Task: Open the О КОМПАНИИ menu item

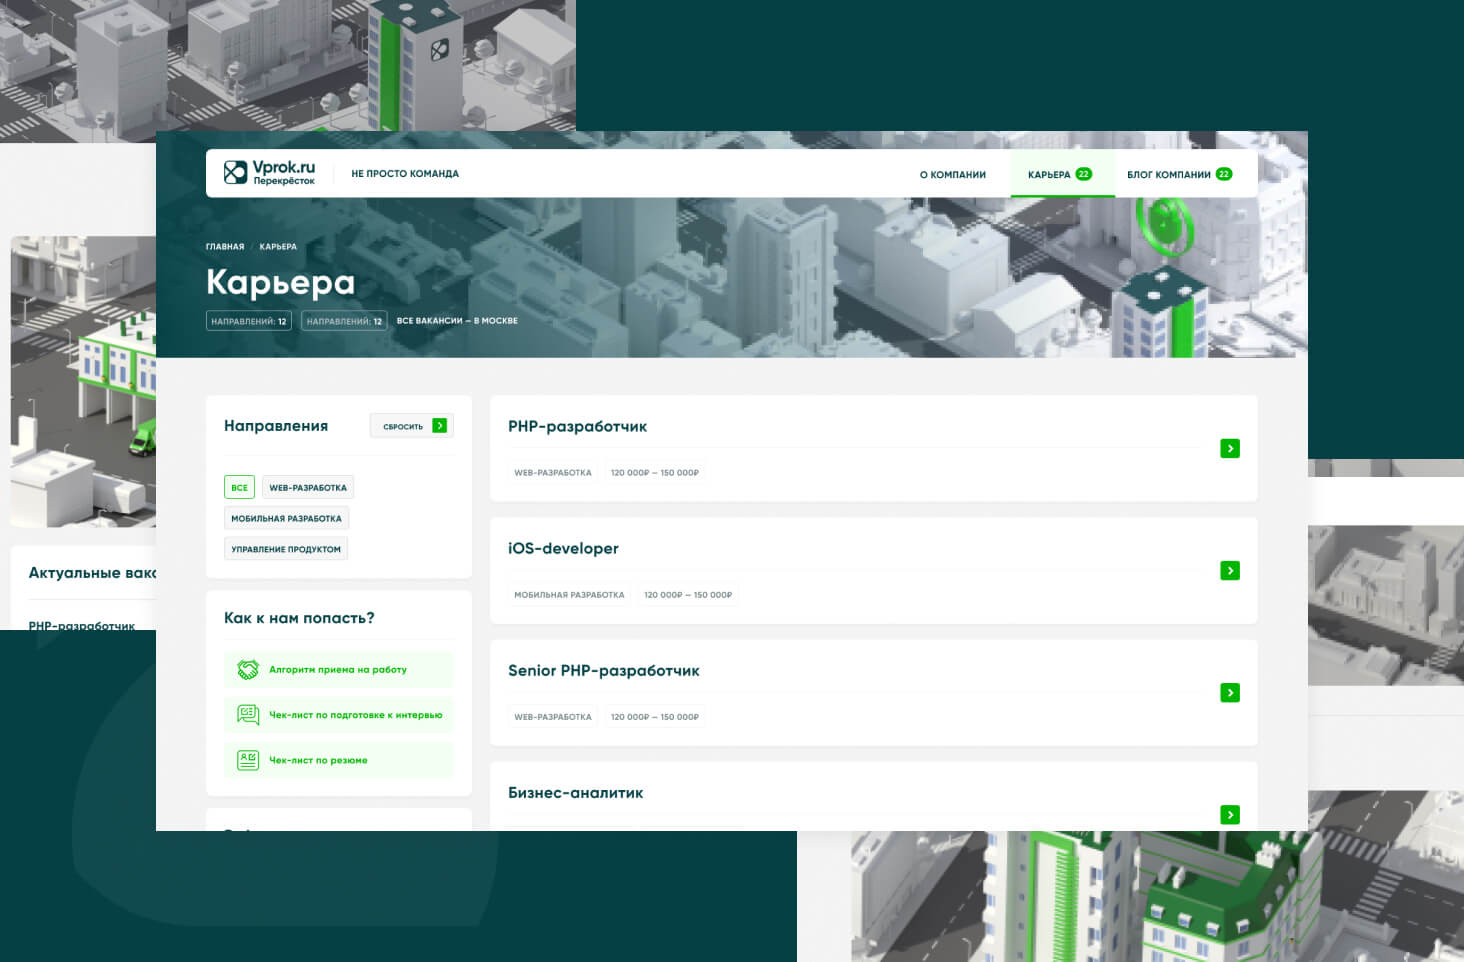Action: point(952,175)
